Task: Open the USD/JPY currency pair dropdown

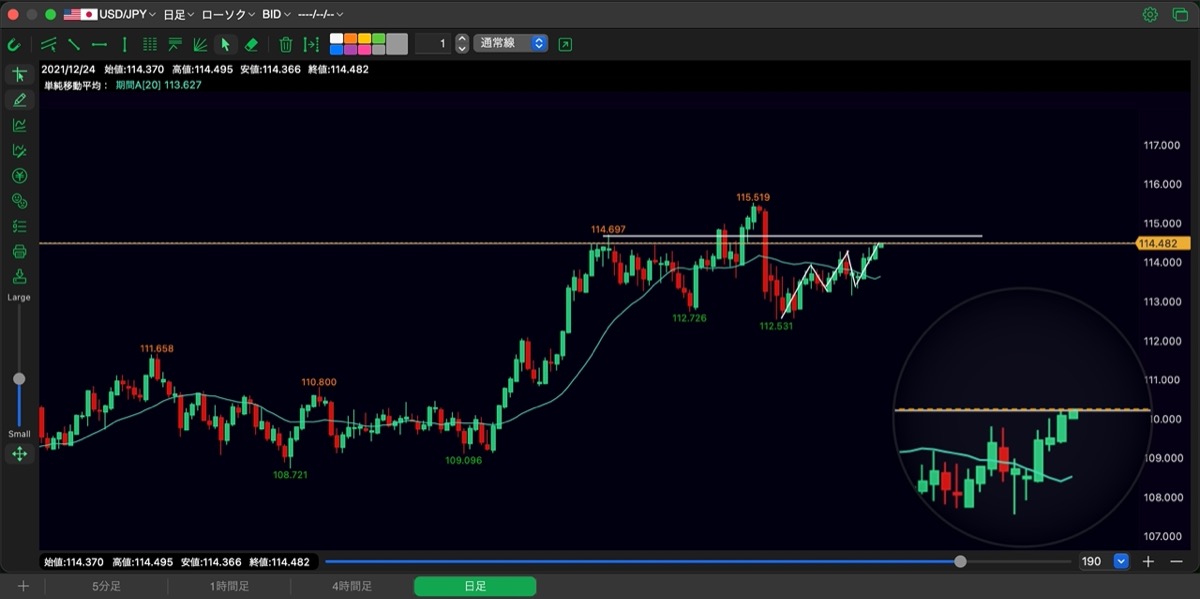Action: [110, 15]
